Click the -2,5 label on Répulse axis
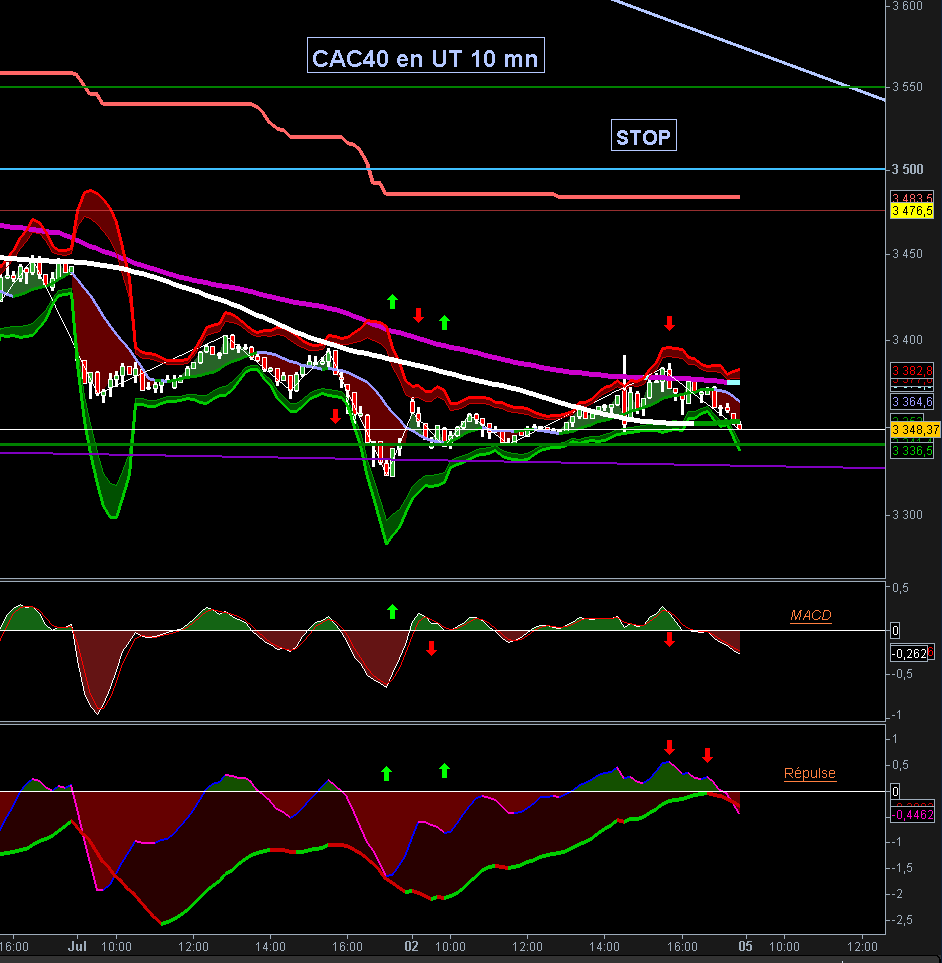The height and width of the screenshot is (963, 942). 901,920
